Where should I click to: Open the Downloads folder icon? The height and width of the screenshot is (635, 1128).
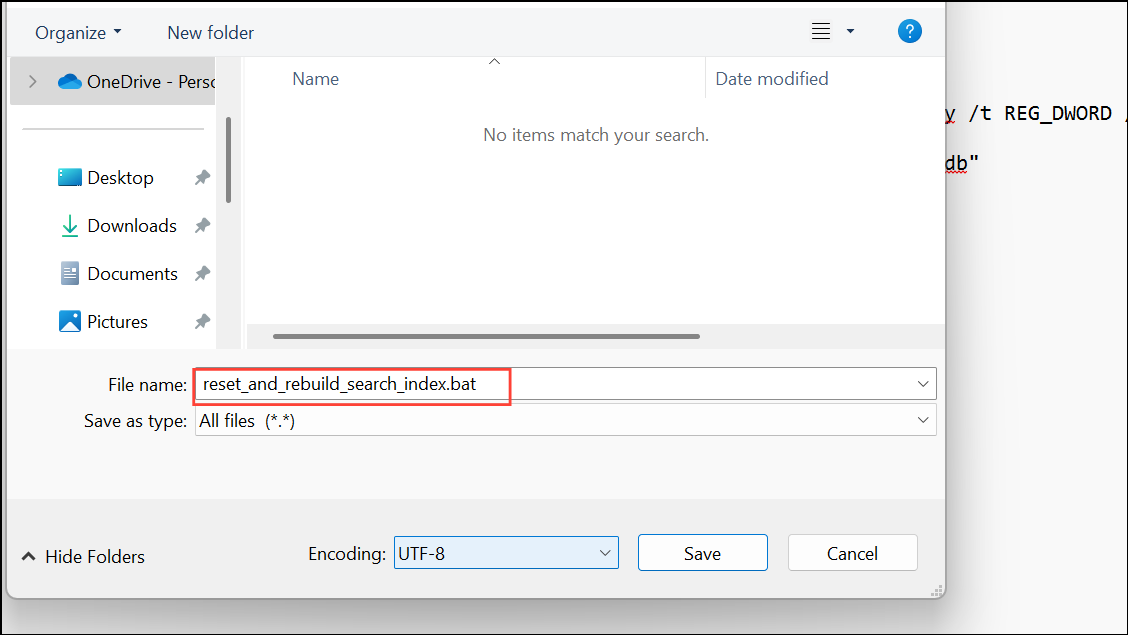pos(70,225)
